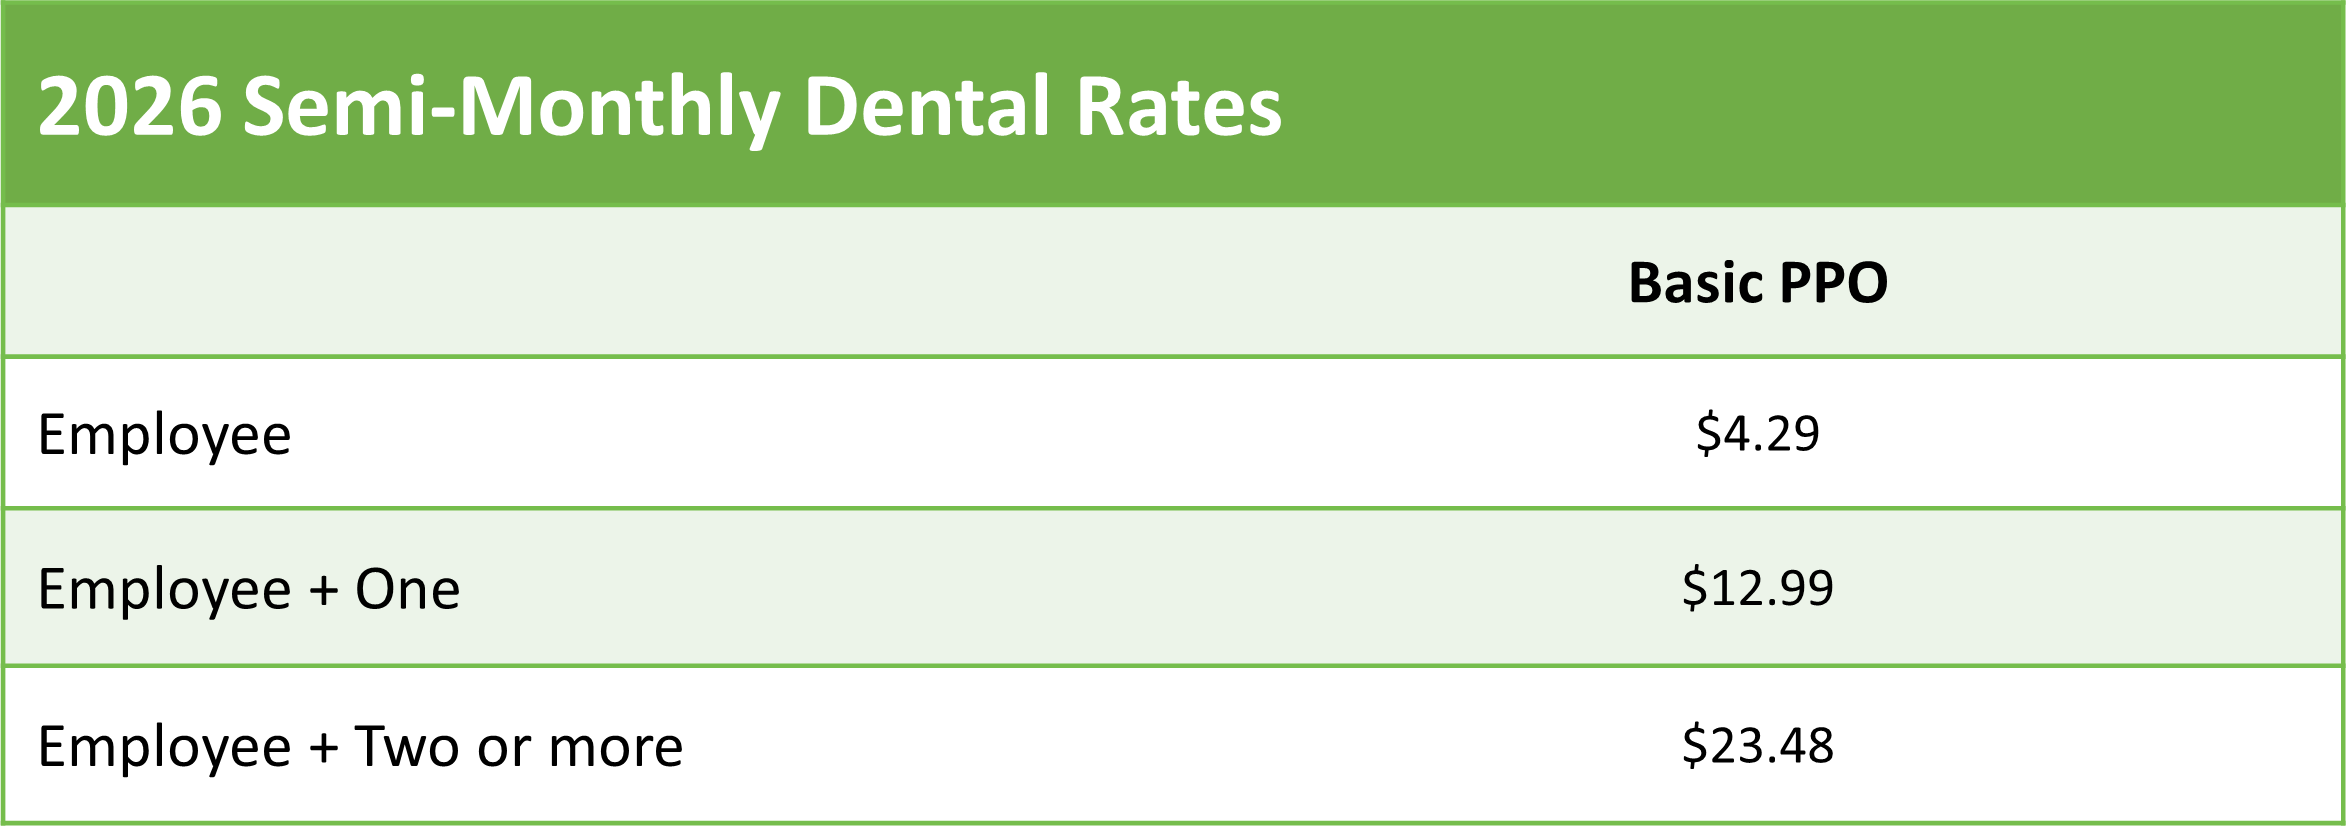
Task: Select the word "Dental" in the title
Action: point(925,107)
